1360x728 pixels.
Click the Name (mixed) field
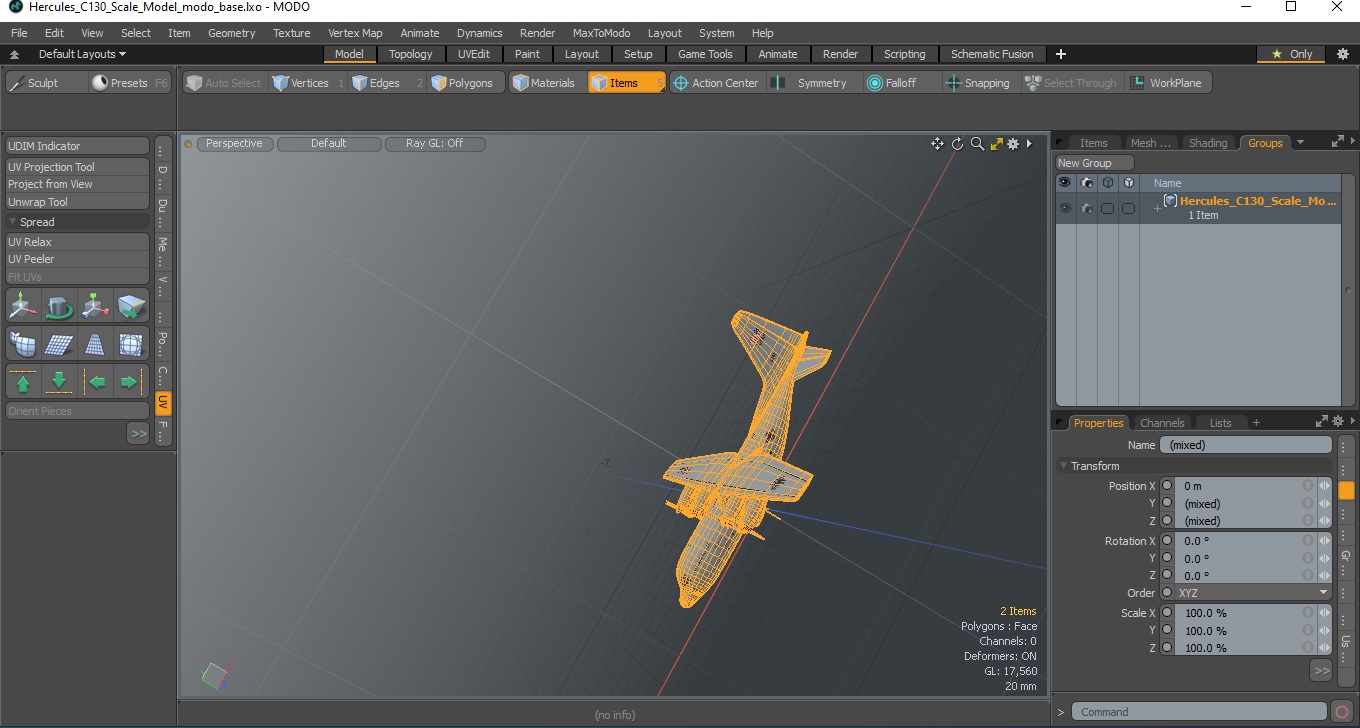tap(1246, 445)
